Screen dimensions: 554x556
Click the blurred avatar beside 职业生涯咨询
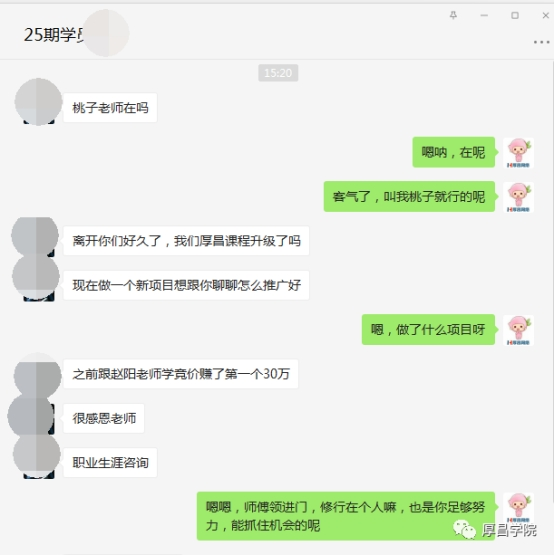(37, 456)
